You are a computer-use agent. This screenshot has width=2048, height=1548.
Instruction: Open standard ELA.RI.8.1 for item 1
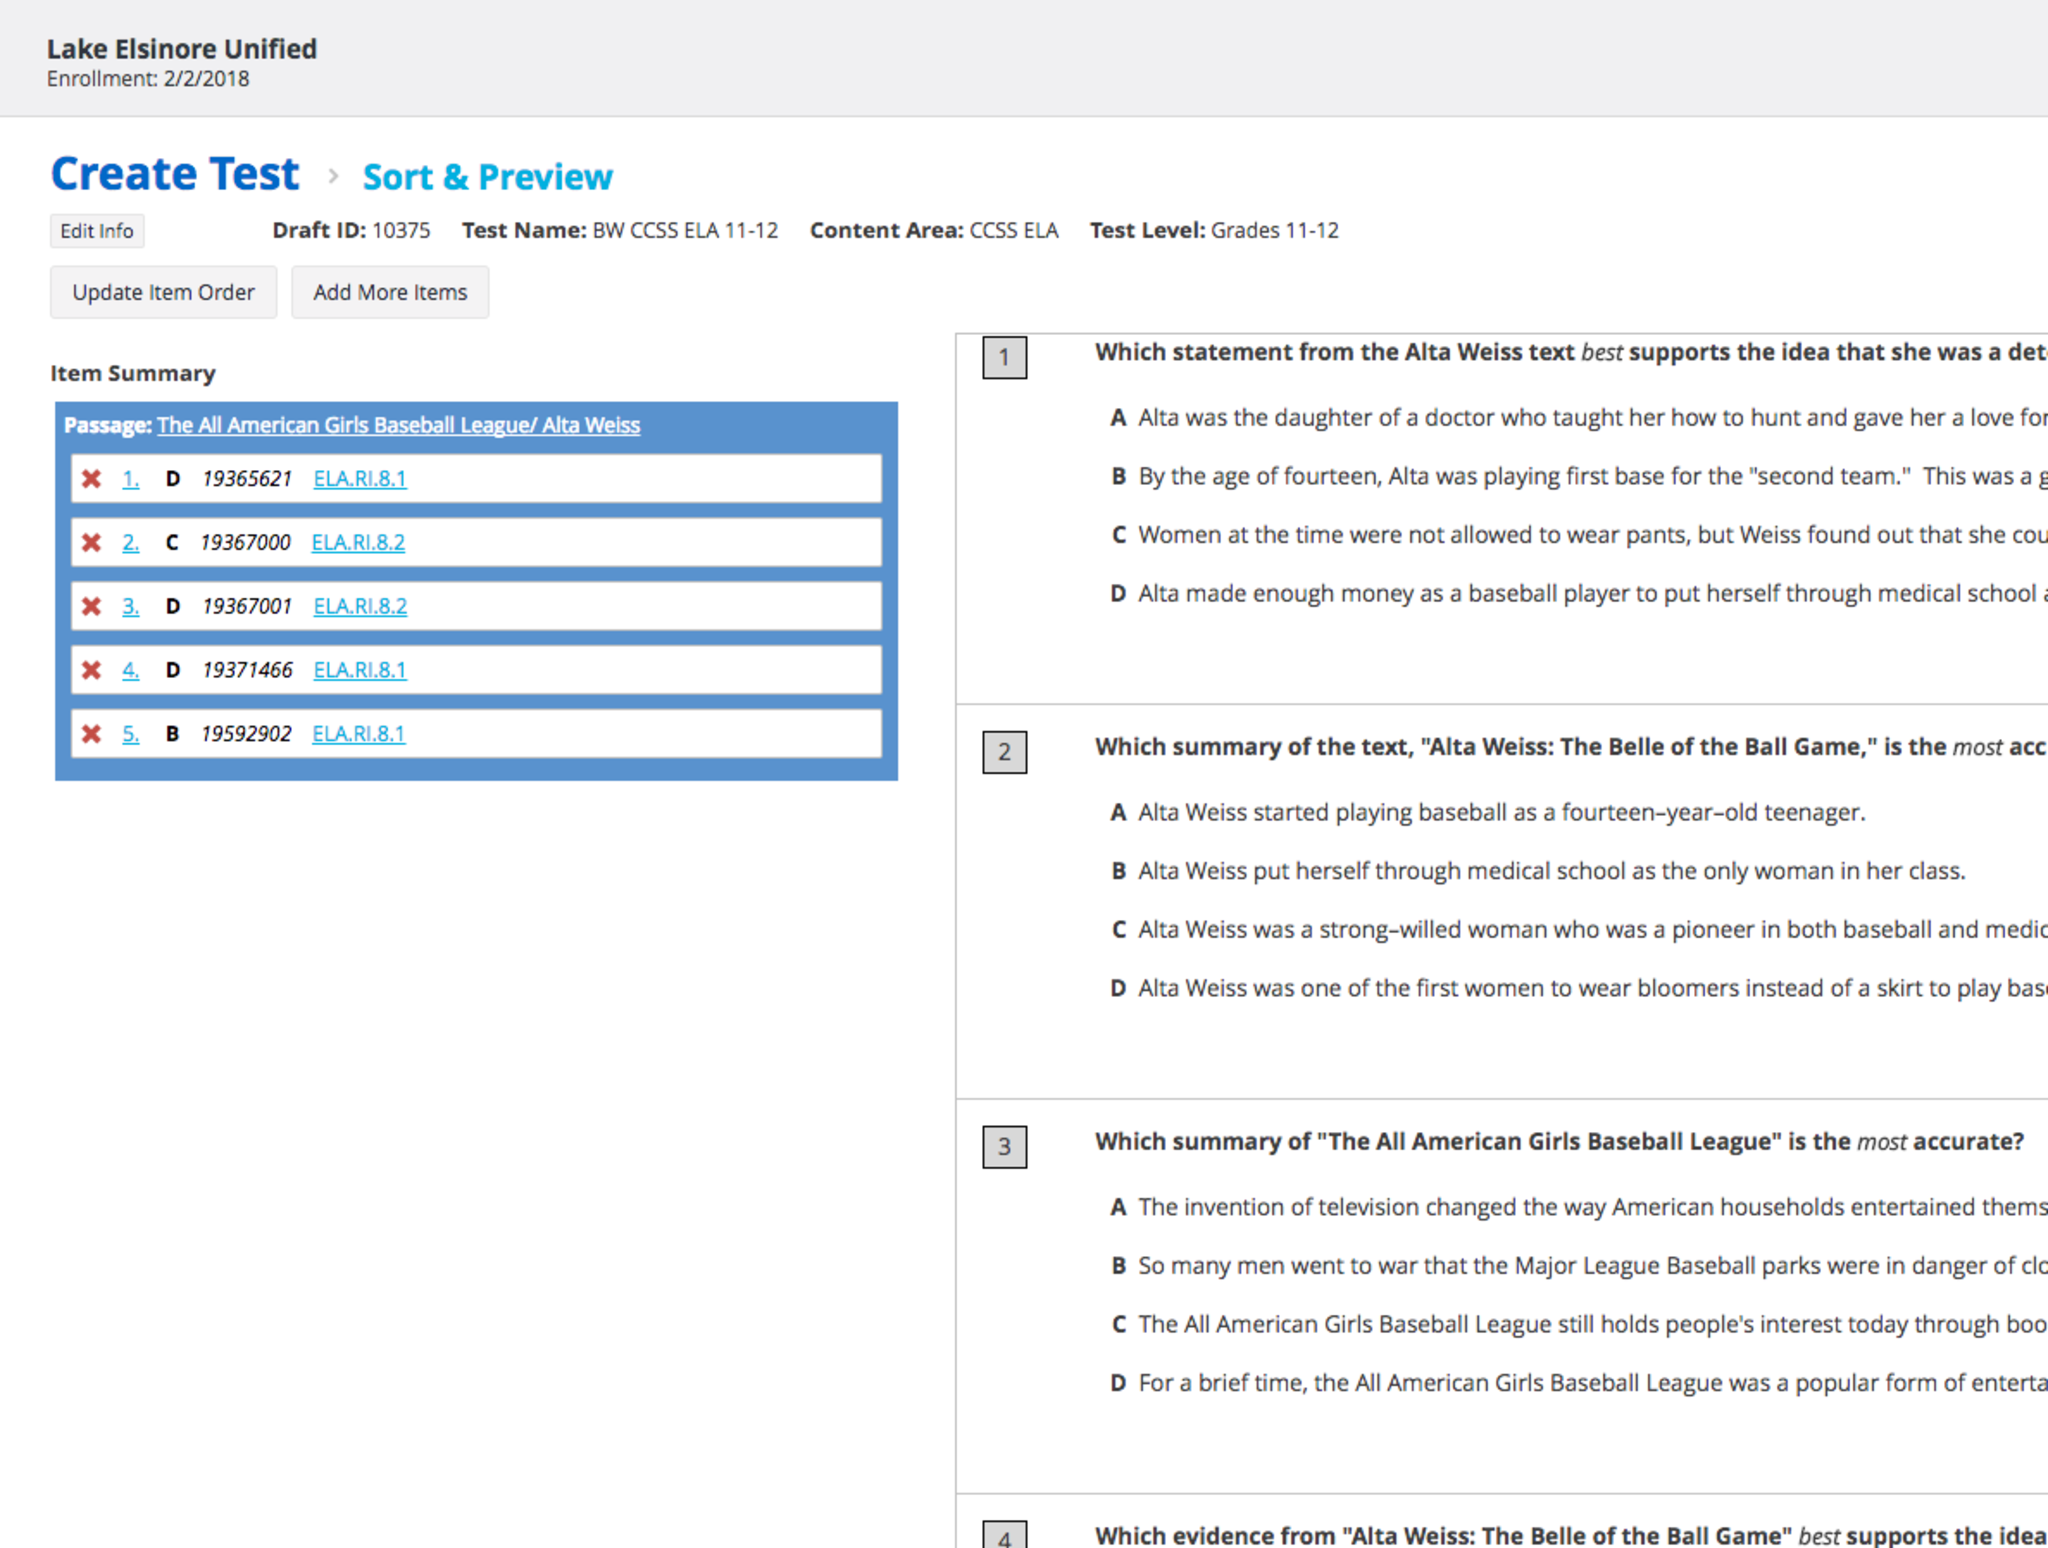(360, 479)
